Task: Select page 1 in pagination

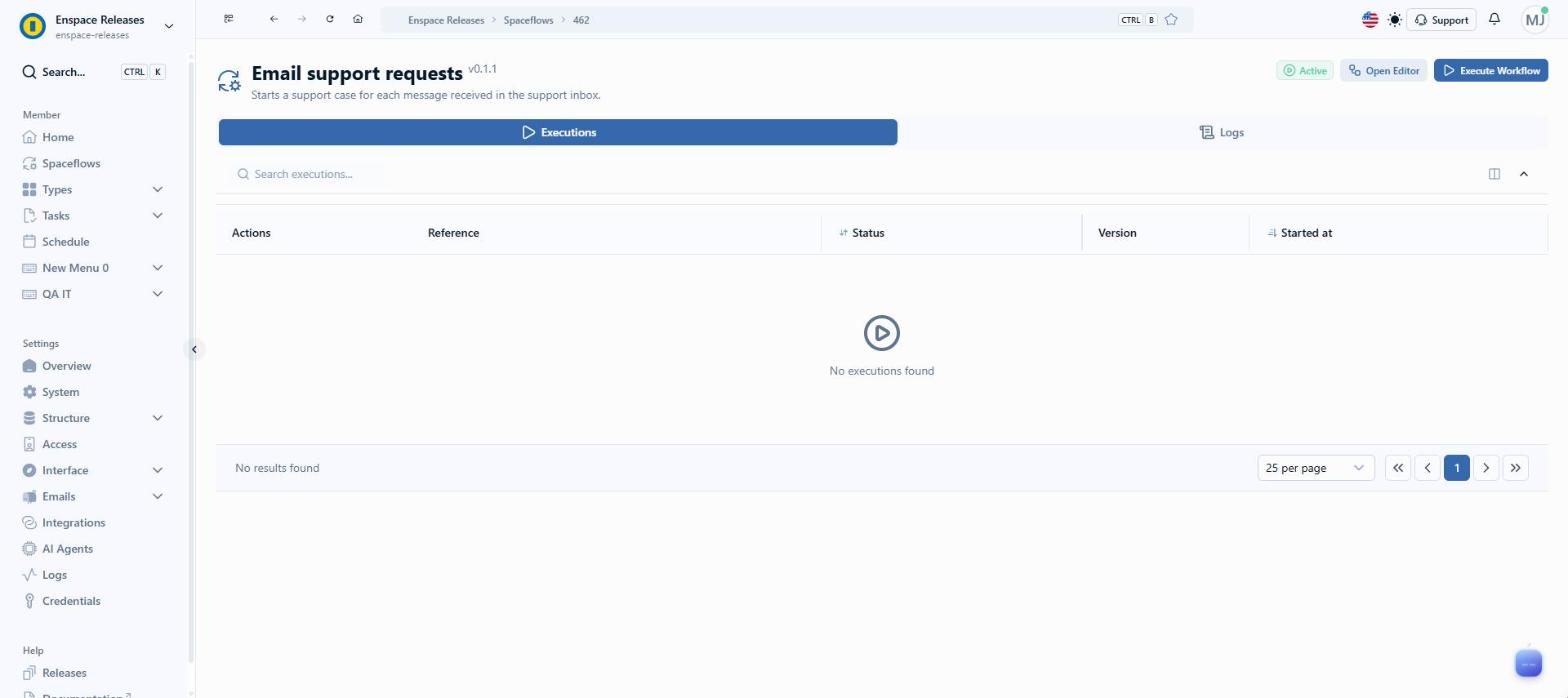Action: pos(1456,468)
